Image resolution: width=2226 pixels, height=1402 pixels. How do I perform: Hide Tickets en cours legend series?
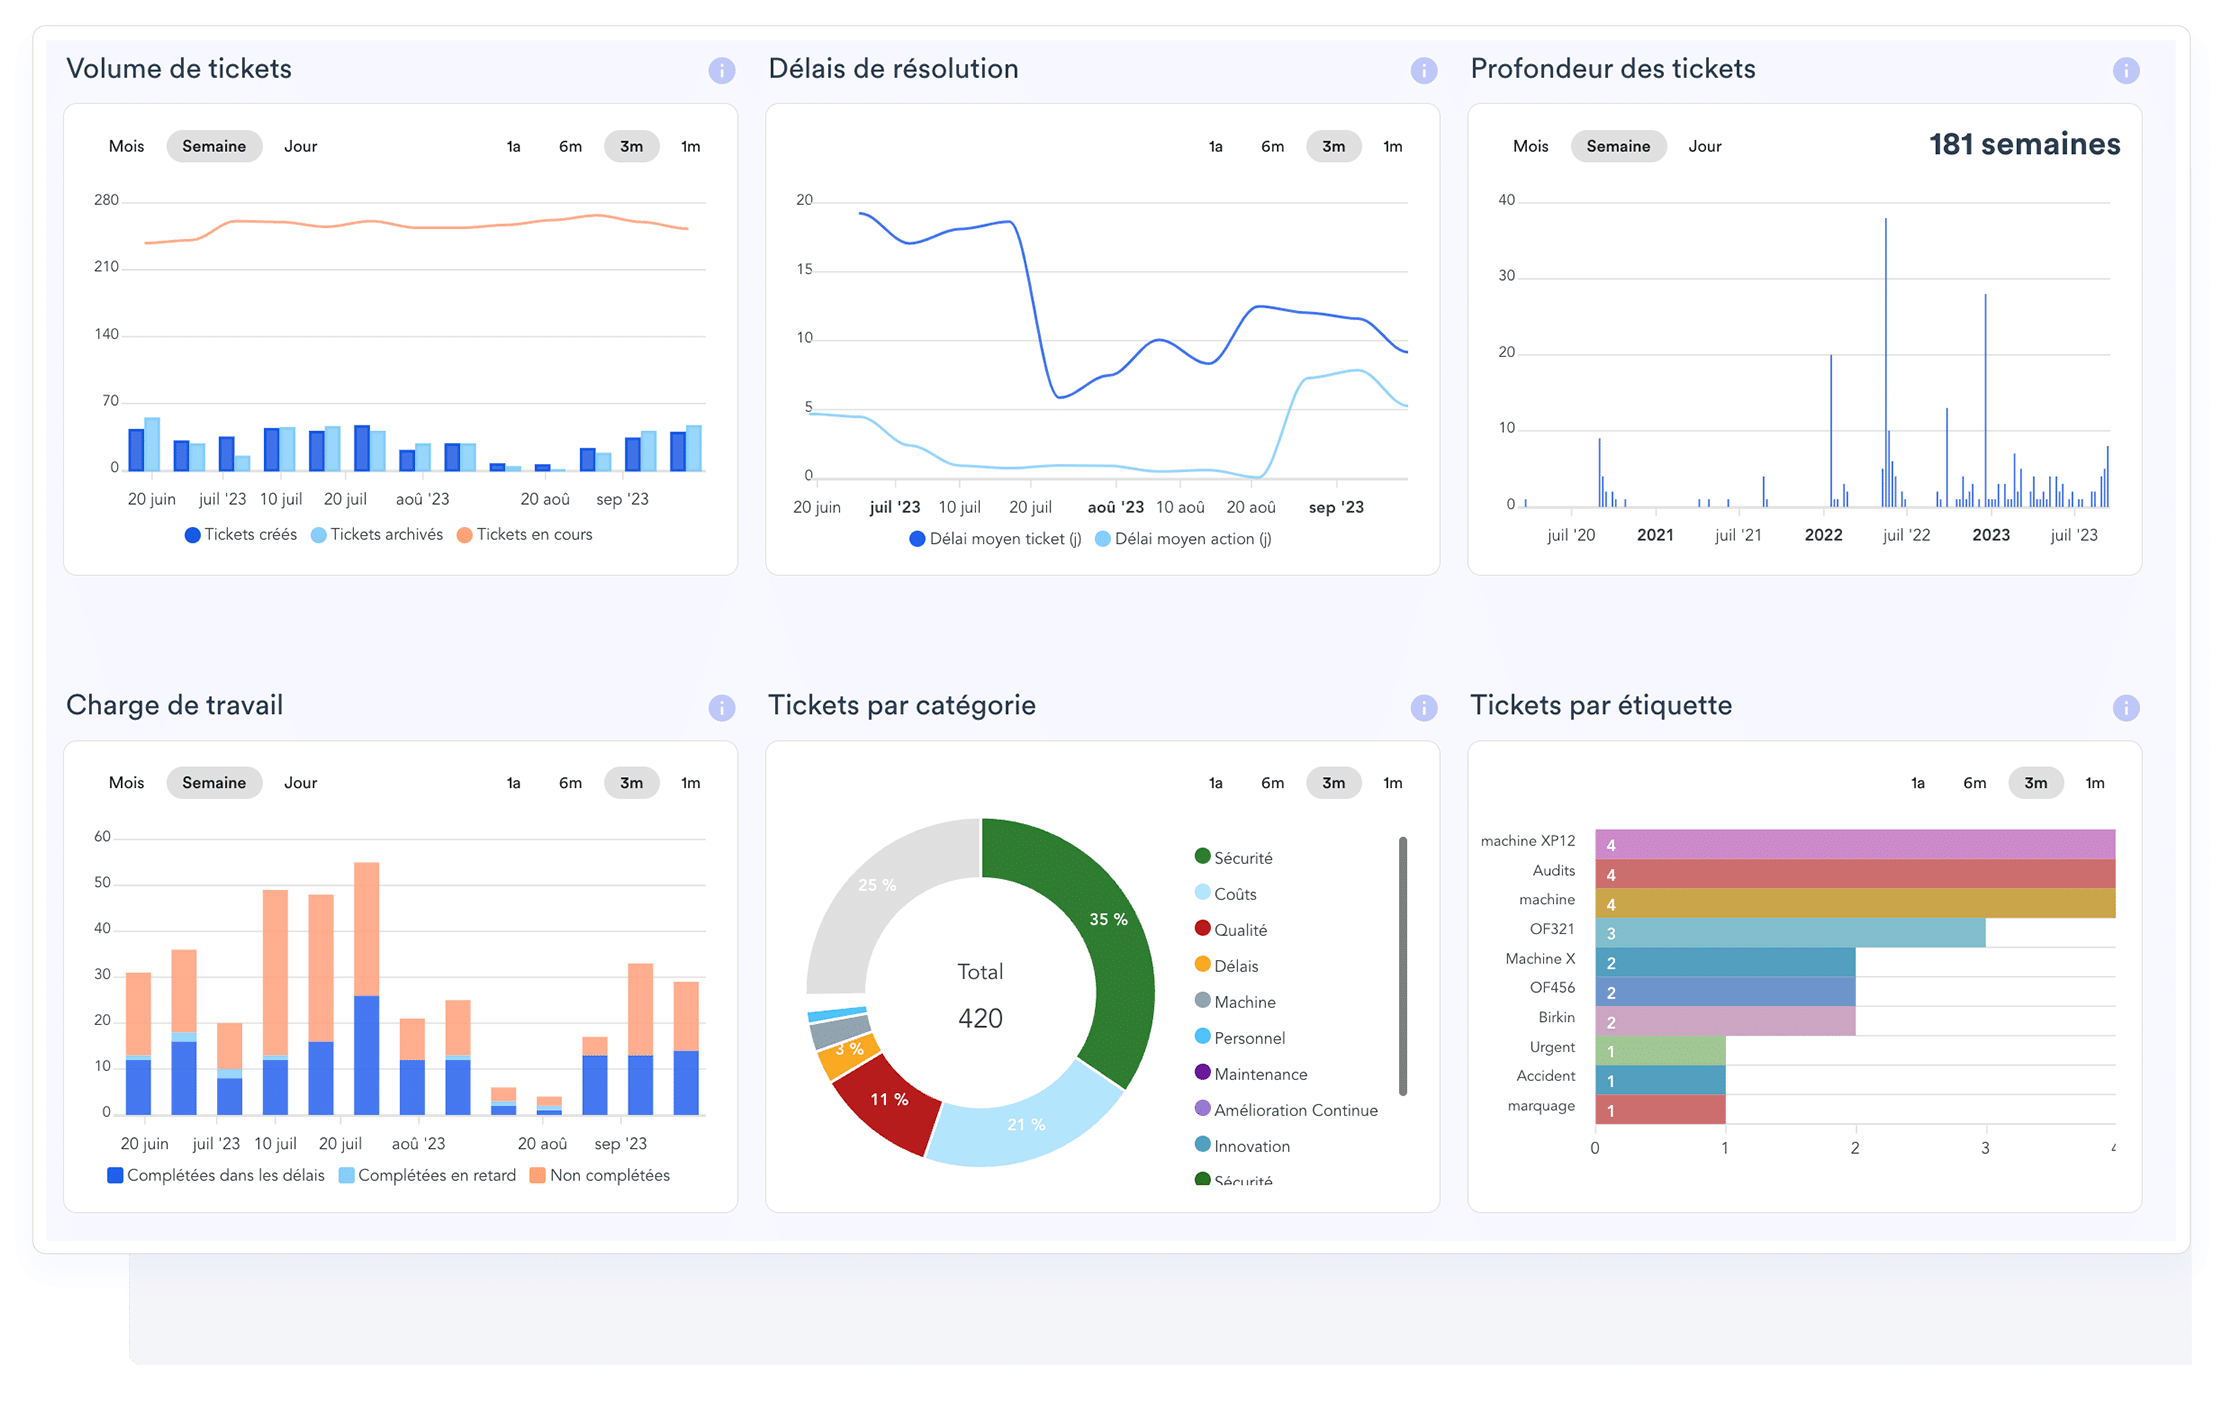(x=524, y=535)
